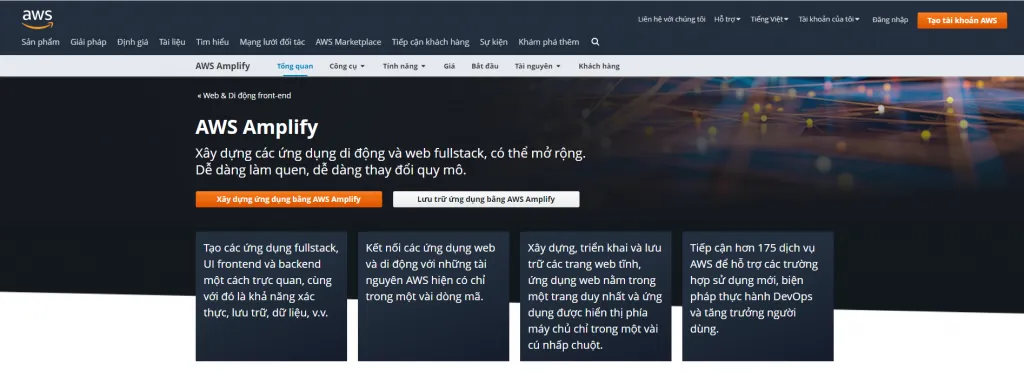Open the Định giá menu
This screenshot has height=385, width=1024.
(133, 42)
